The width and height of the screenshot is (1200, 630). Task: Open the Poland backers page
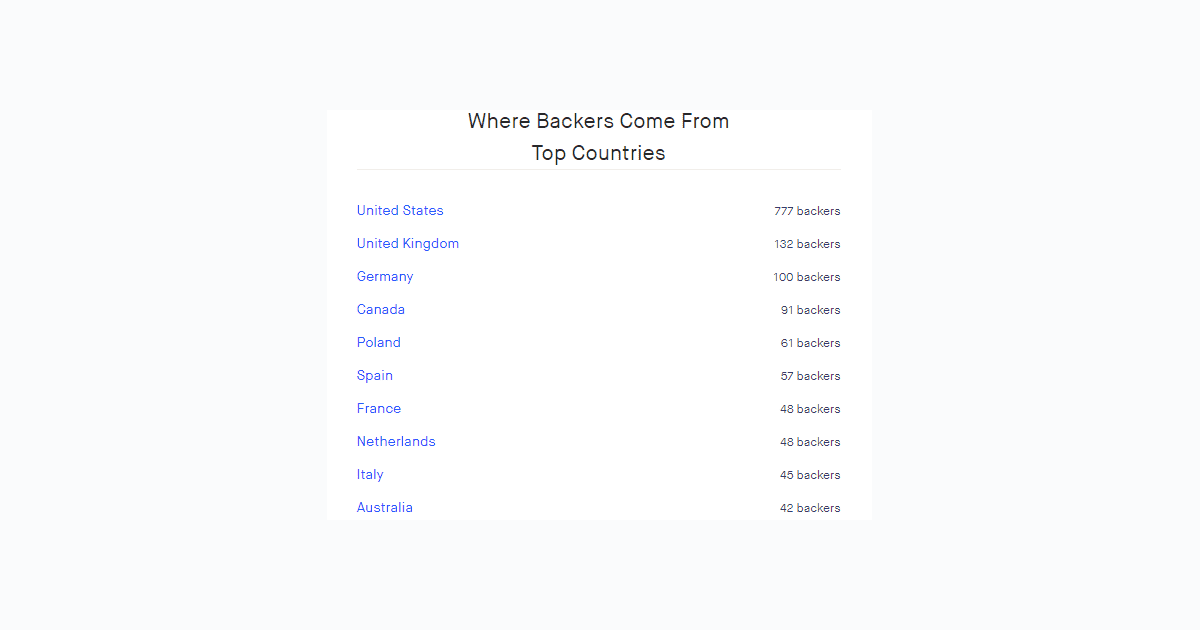pyautogui.click(x=378, y=342)
